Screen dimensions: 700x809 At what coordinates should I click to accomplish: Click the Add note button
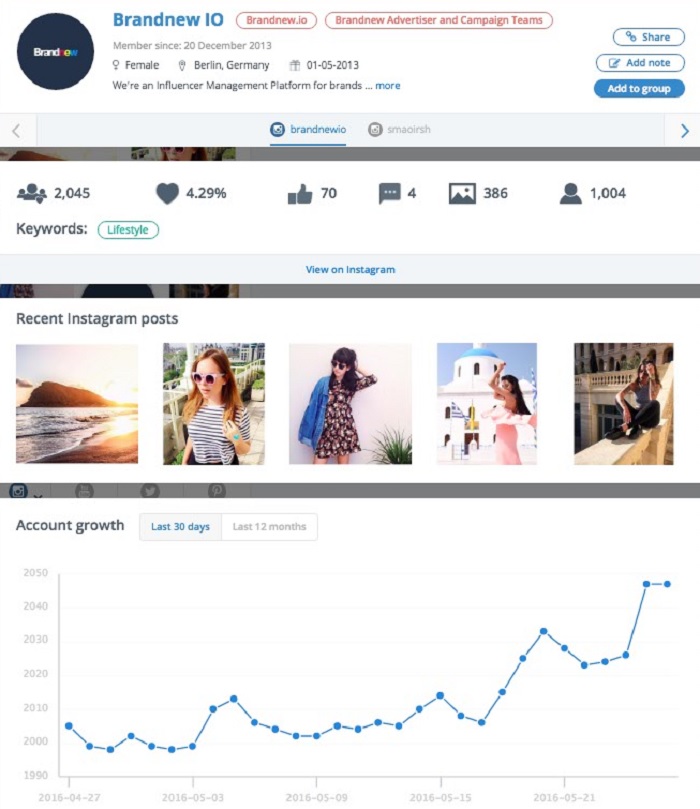[640, 63]
